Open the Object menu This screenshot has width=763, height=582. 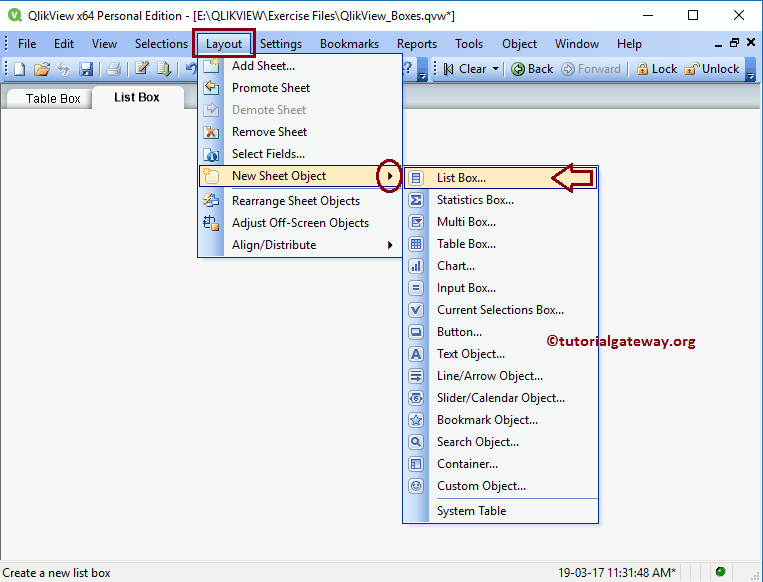click(519, 44)
